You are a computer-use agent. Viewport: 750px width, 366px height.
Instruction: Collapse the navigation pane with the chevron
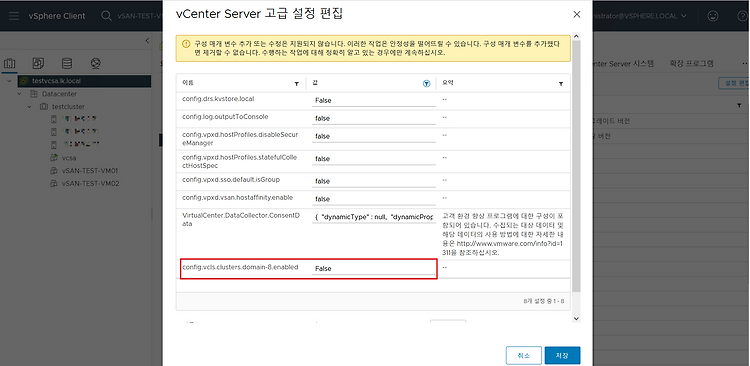(147, 41)
